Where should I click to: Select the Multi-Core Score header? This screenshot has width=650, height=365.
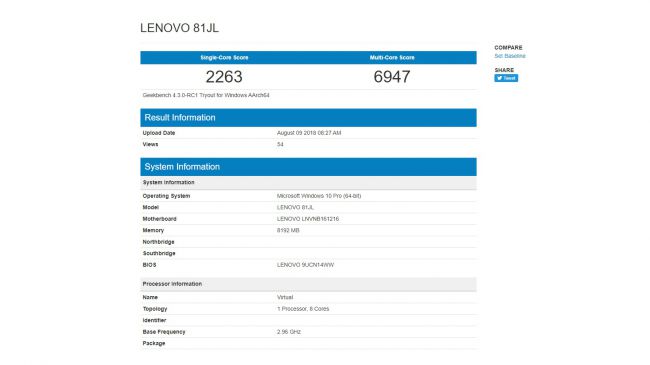pos(392,58)
